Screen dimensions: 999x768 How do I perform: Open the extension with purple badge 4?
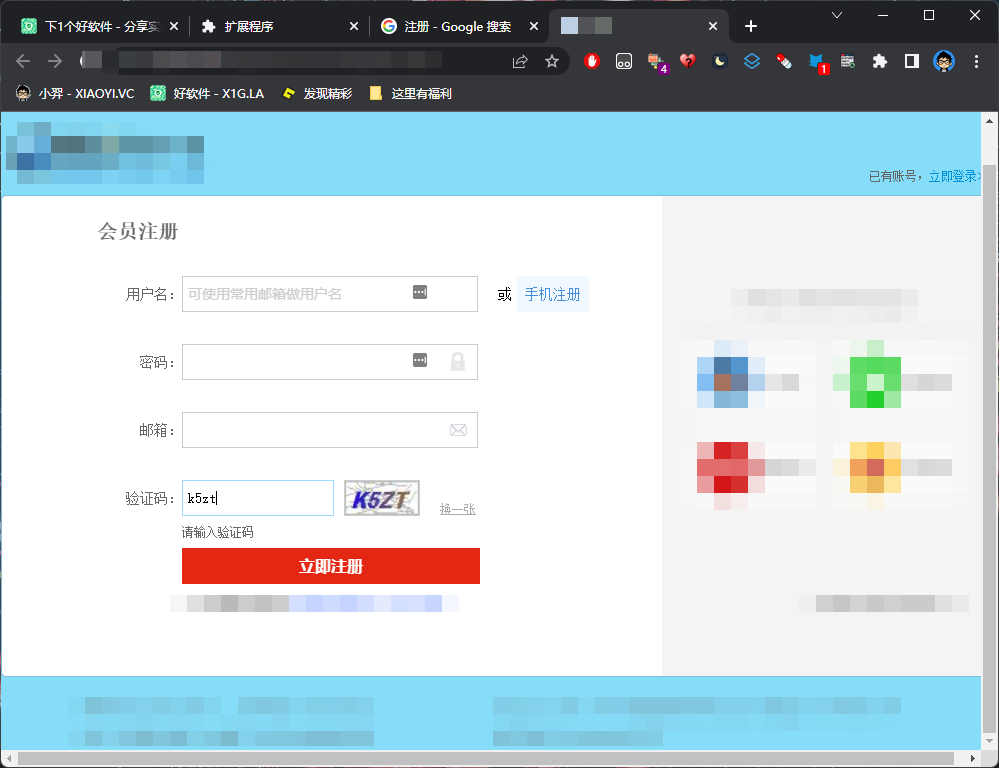[656, 62]
